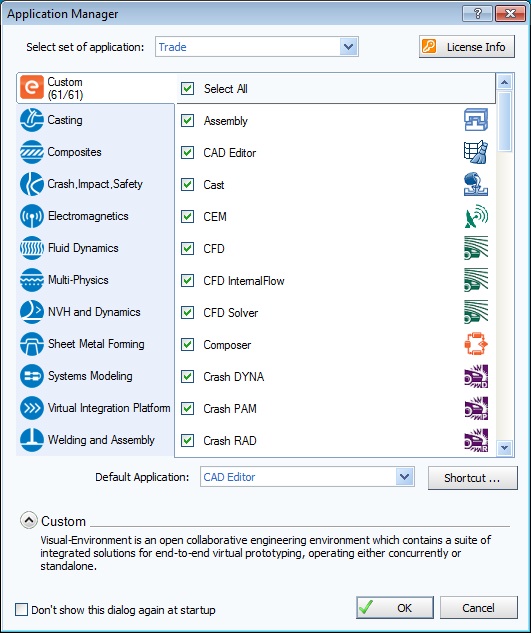Click the CFD application icon
This screenshot has height=633, width=531.
tap(476, 248)
